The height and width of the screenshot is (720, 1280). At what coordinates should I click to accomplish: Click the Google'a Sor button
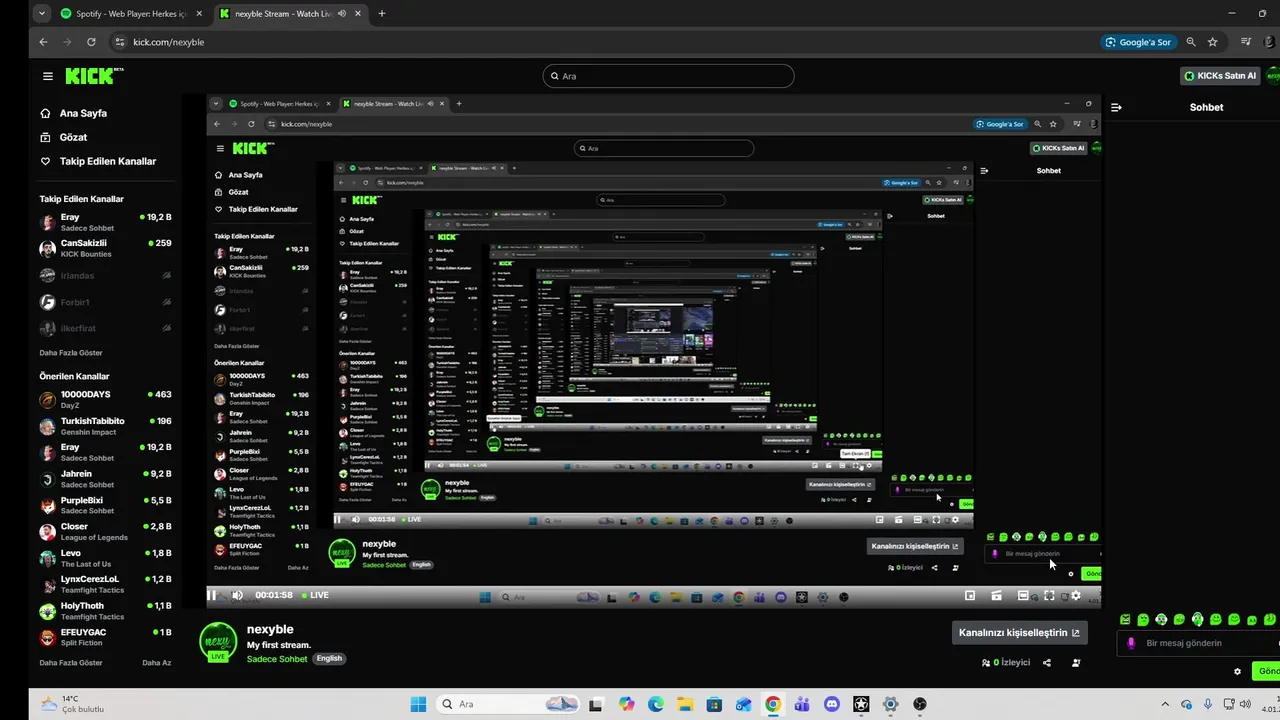point(1137,42)
